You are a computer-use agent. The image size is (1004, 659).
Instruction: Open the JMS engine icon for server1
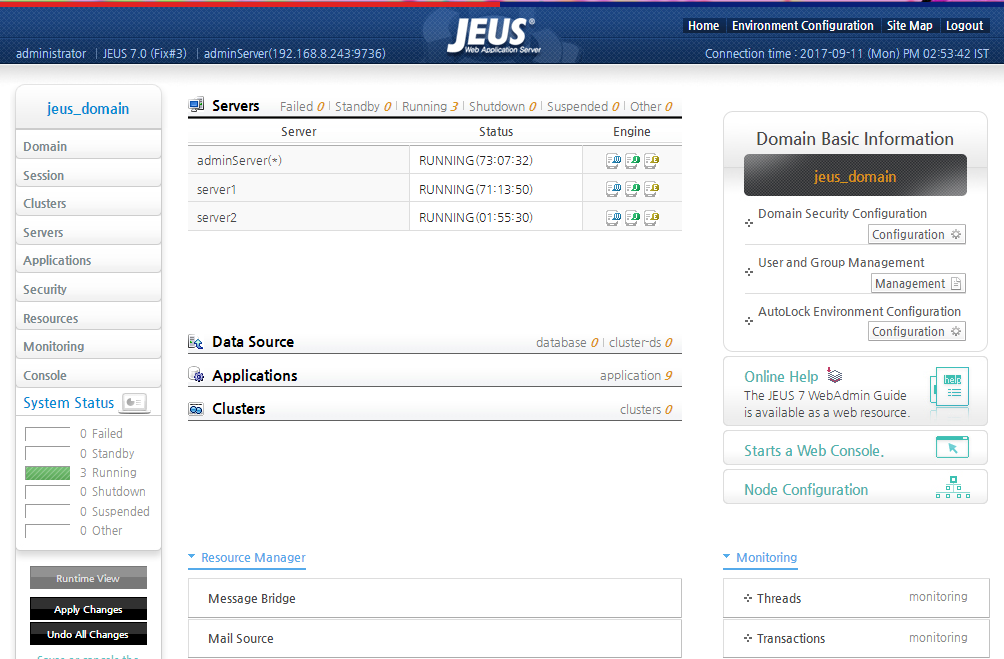click(632, 189)
